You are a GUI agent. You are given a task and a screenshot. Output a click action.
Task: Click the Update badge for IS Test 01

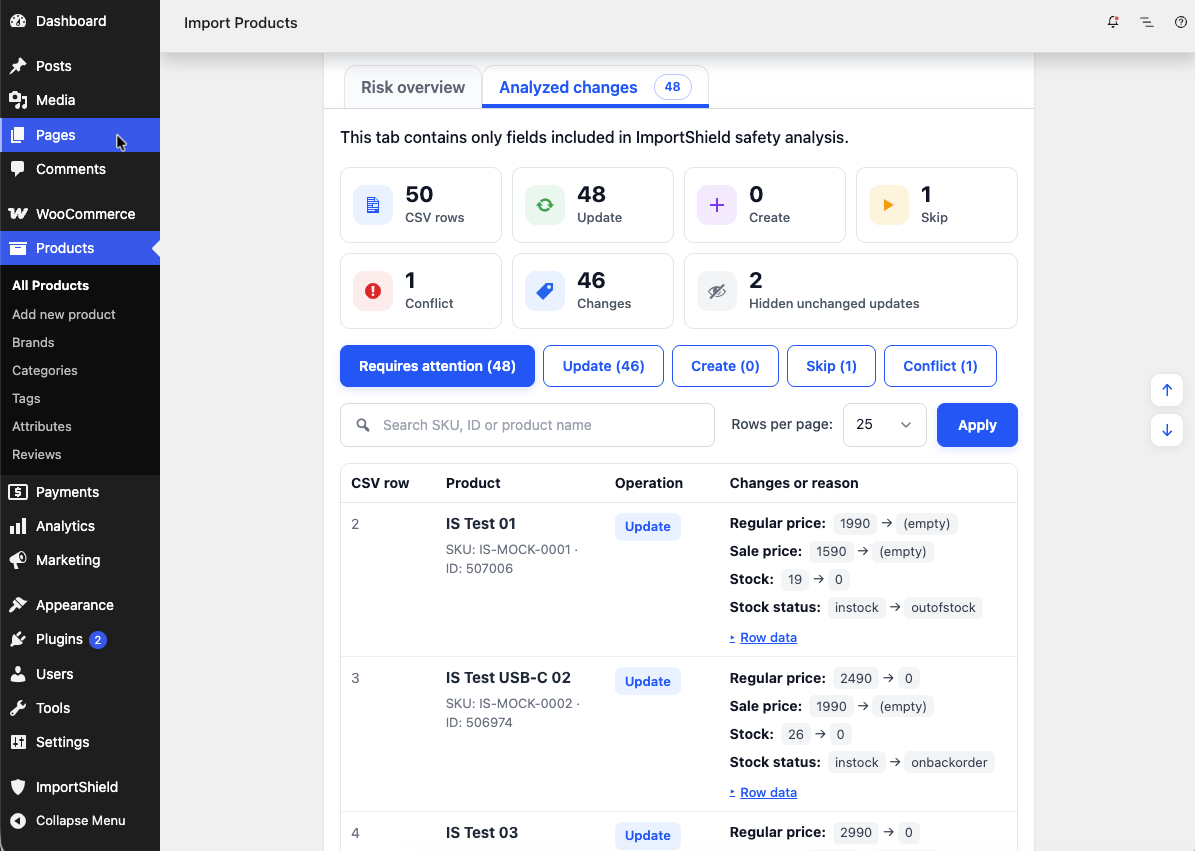pos(648,526)
